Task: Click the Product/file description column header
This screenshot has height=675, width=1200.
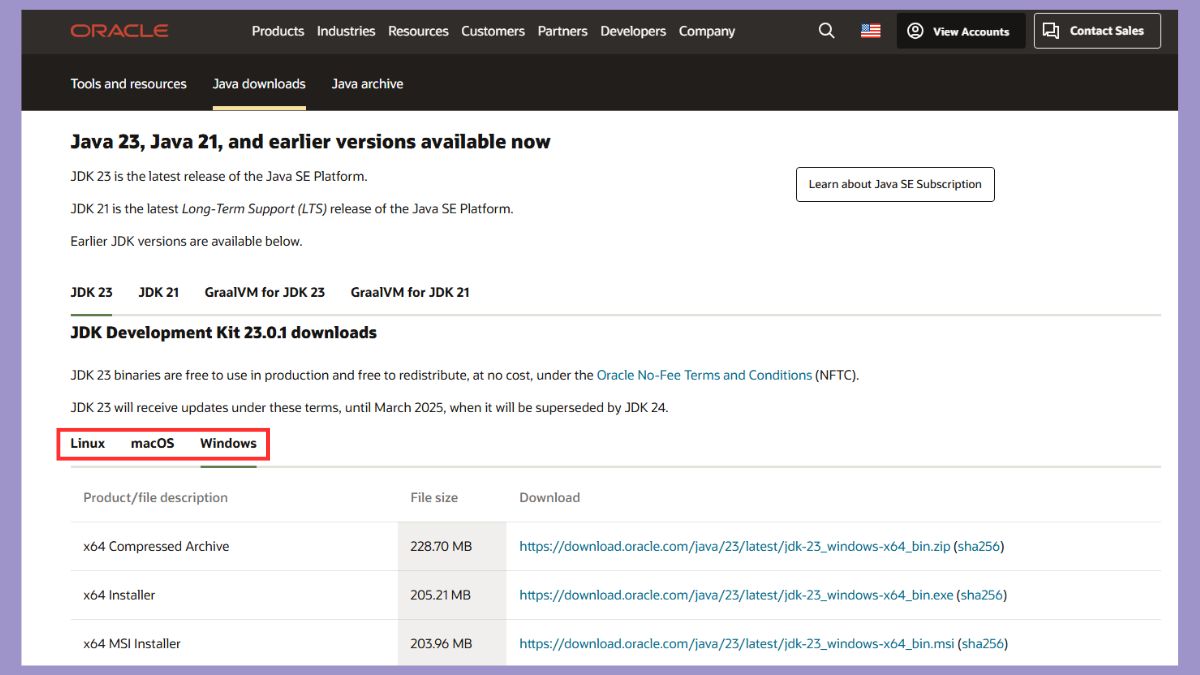Action: click(155, 497)
